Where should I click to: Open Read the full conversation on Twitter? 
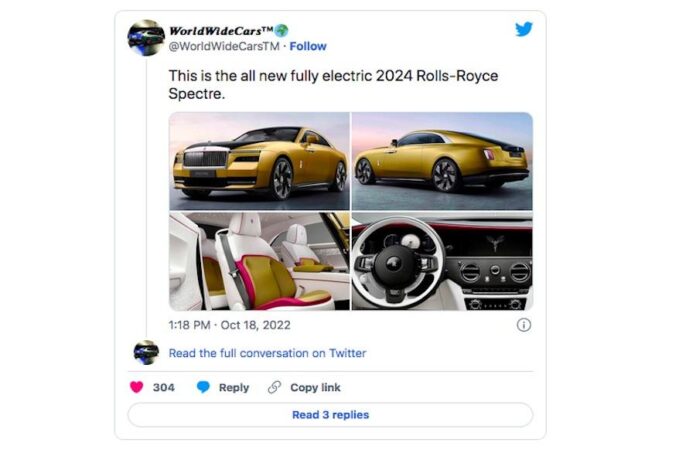(267, 353)
